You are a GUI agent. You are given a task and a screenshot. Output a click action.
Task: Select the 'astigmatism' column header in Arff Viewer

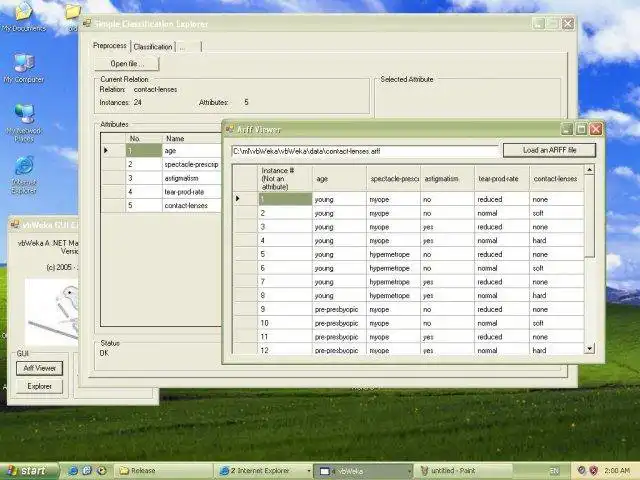(447, 179)
